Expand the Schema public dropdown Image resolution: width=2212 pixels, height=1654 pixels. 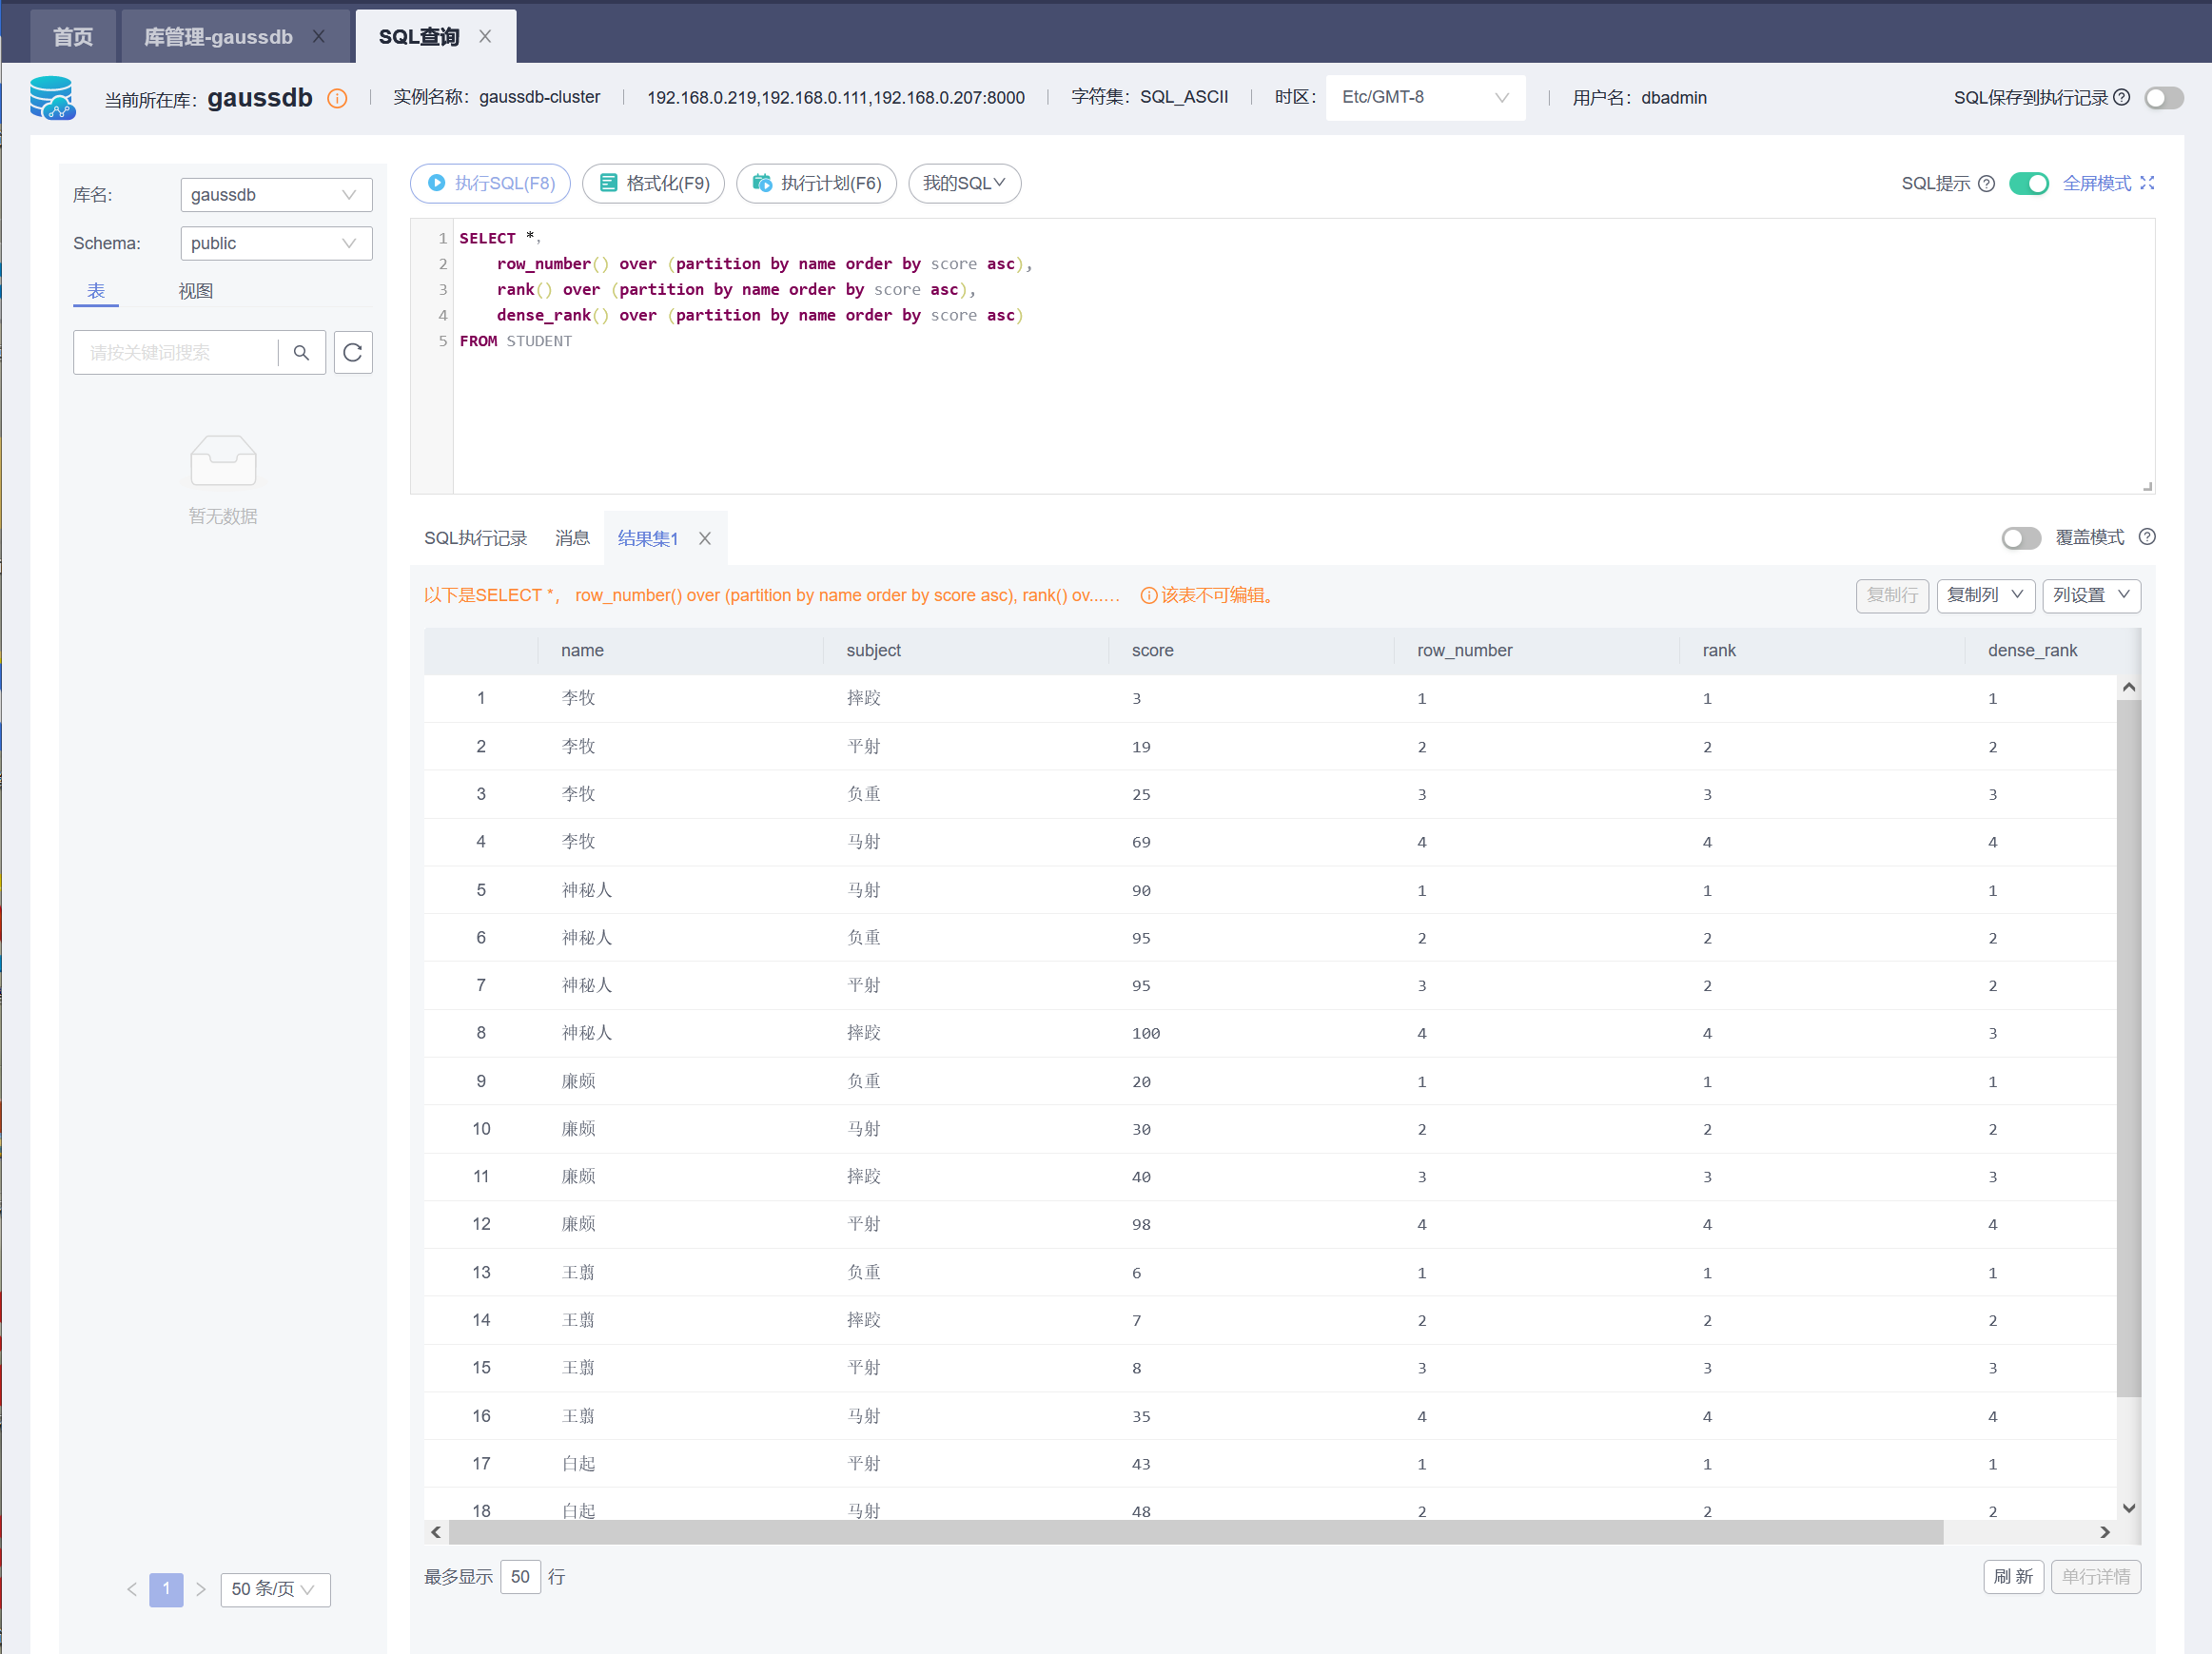(275, 243)
